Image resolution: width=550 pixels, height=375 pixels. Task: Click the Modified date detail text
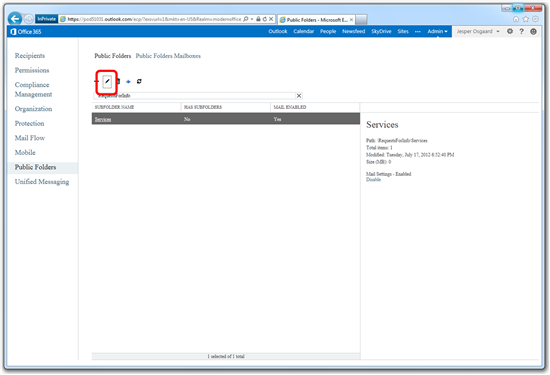[410, 155]
